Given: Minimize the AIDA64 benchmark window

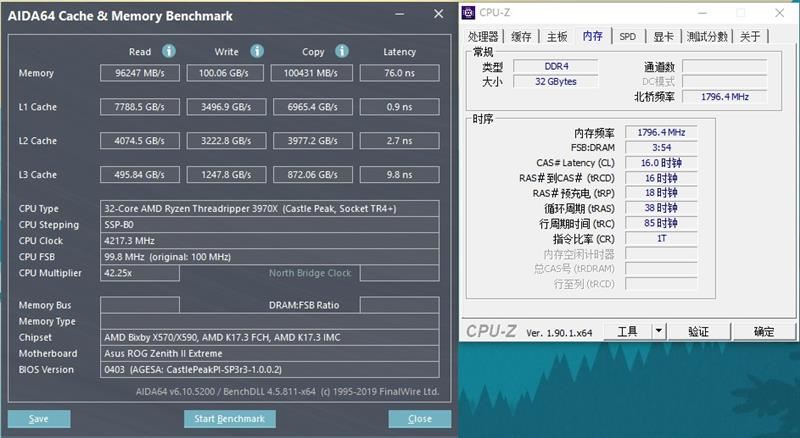Looking at the screenshot, I should tap(399, 14).
